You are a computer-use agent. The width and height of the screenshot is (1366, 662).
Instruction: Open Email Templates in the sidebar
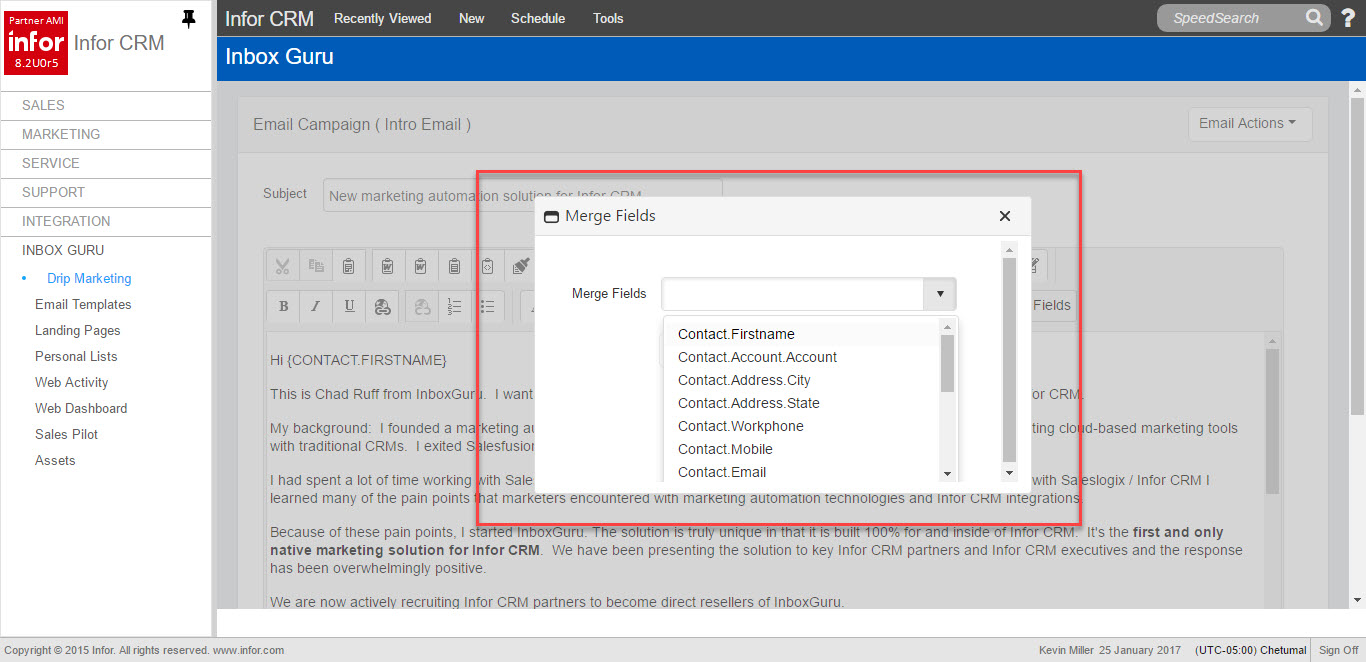click(x=83, y=304)
